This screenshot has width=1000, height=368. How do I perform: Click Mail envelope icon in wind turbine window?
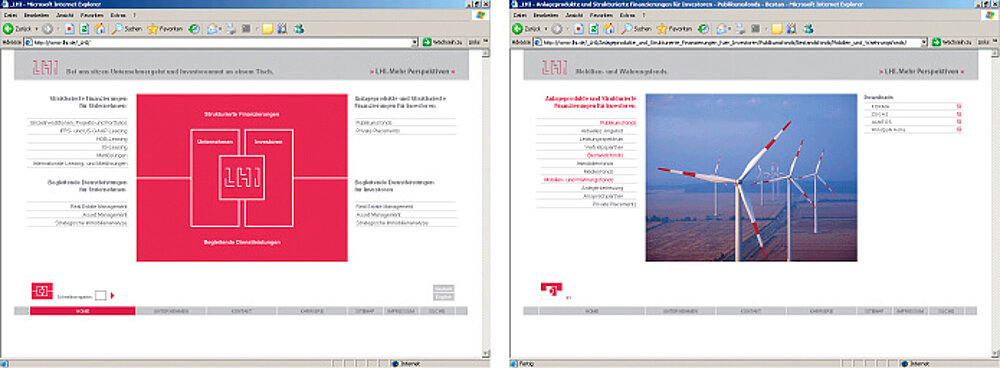[721, 29]
